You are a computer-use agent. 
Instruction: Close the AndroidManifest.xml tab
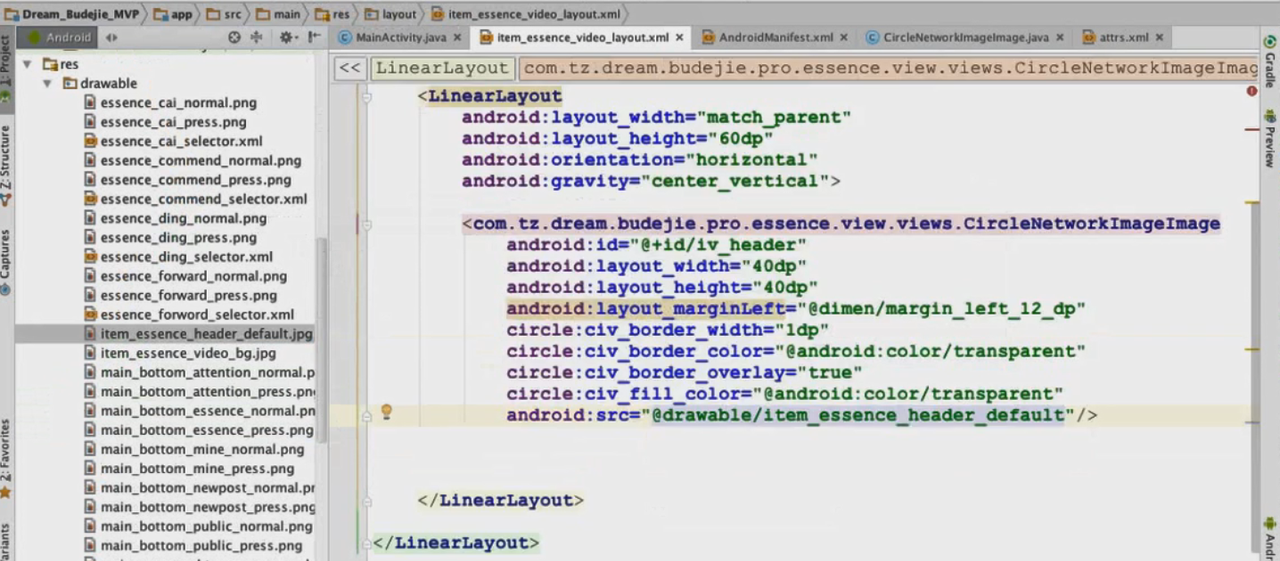[844, 38]
